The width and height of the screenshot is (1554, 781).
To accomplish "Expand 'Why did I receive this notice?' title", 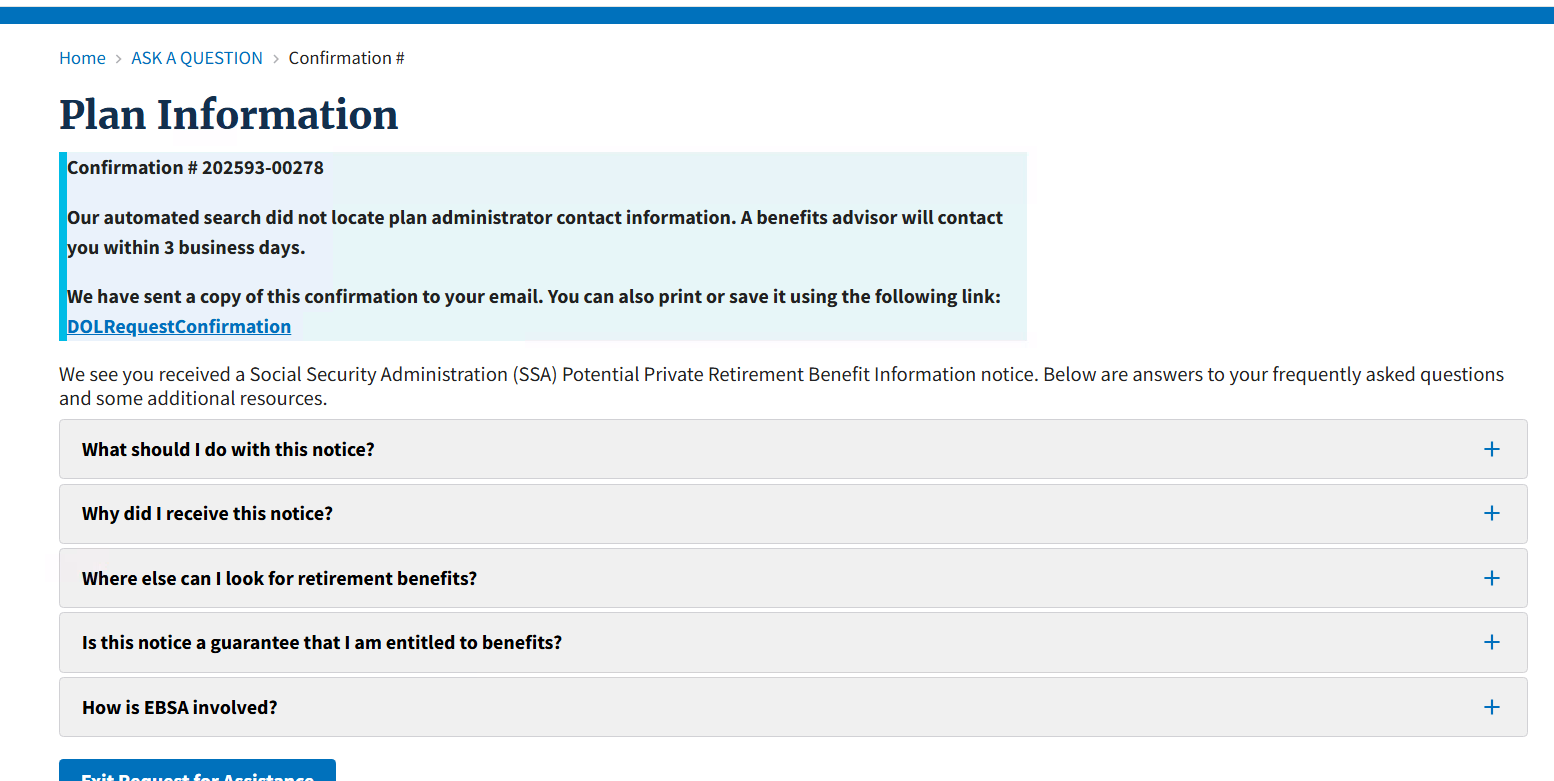I will 207,514.
